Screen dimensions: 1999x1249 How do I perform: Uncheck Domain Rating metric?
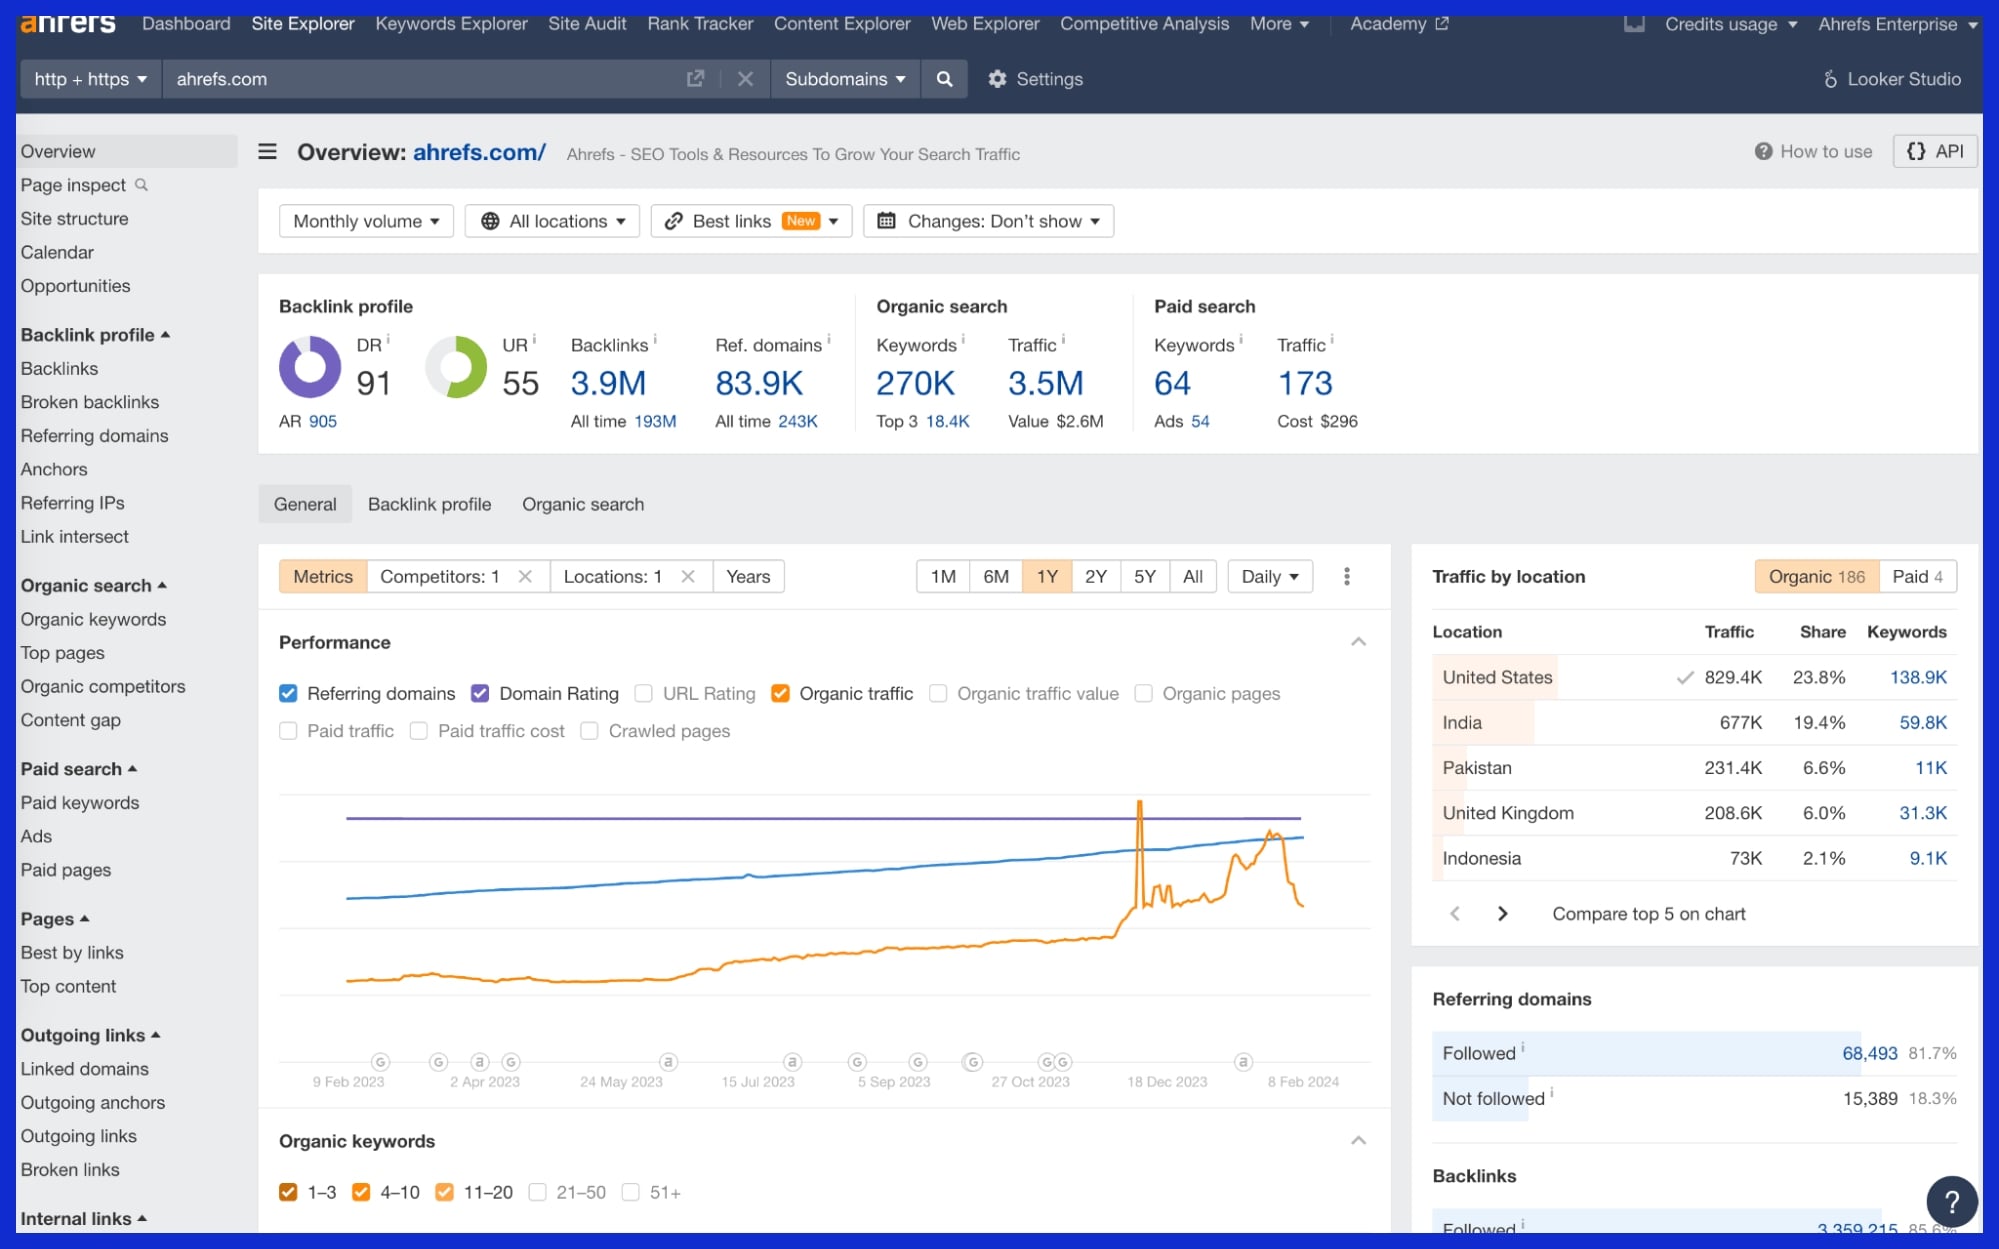pos(480,693)
